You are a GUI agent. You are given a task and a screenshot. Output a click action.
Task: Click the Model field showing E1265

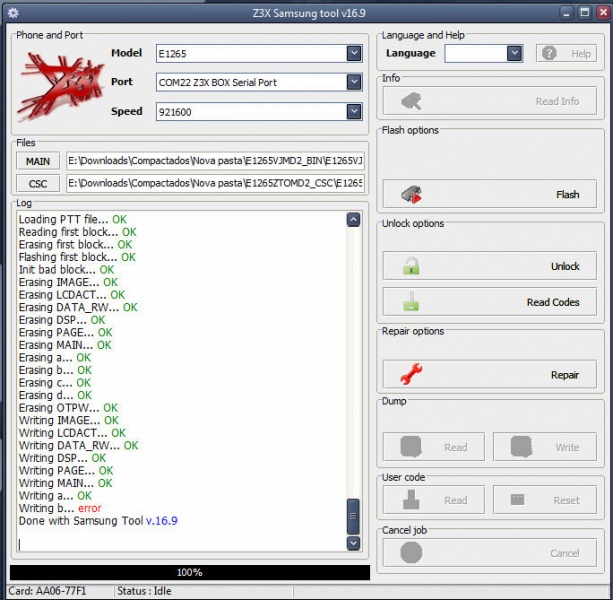[x=259, y=54]
